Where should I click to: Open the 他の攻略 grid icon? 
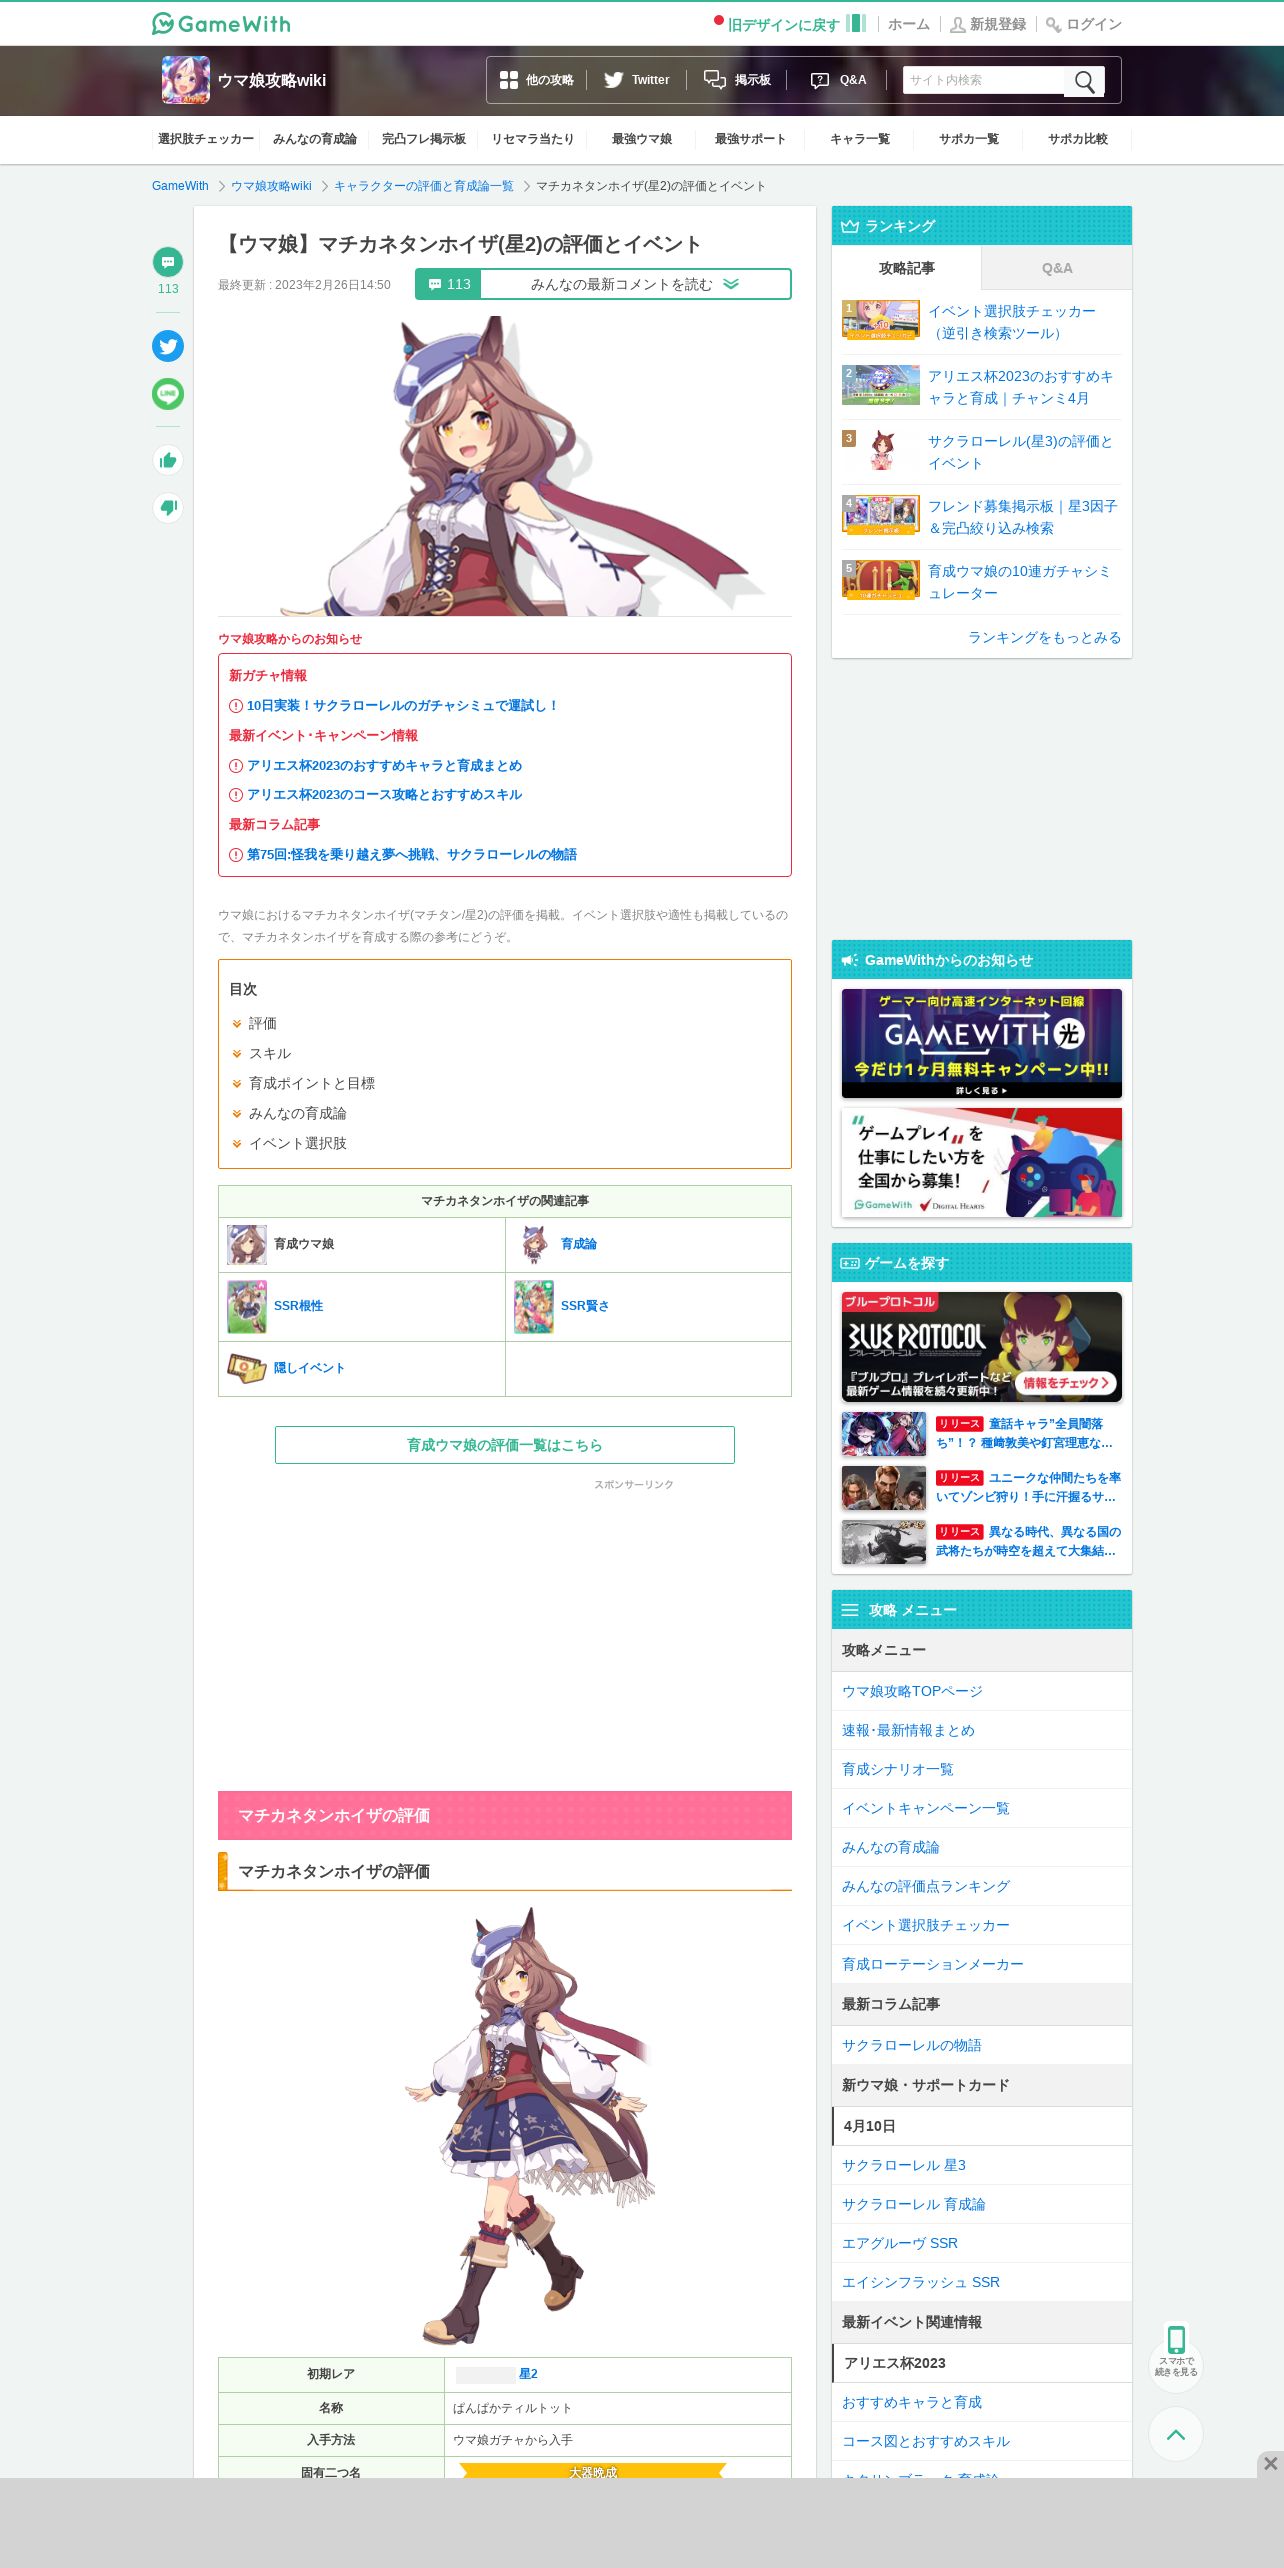tap(509, 80)
